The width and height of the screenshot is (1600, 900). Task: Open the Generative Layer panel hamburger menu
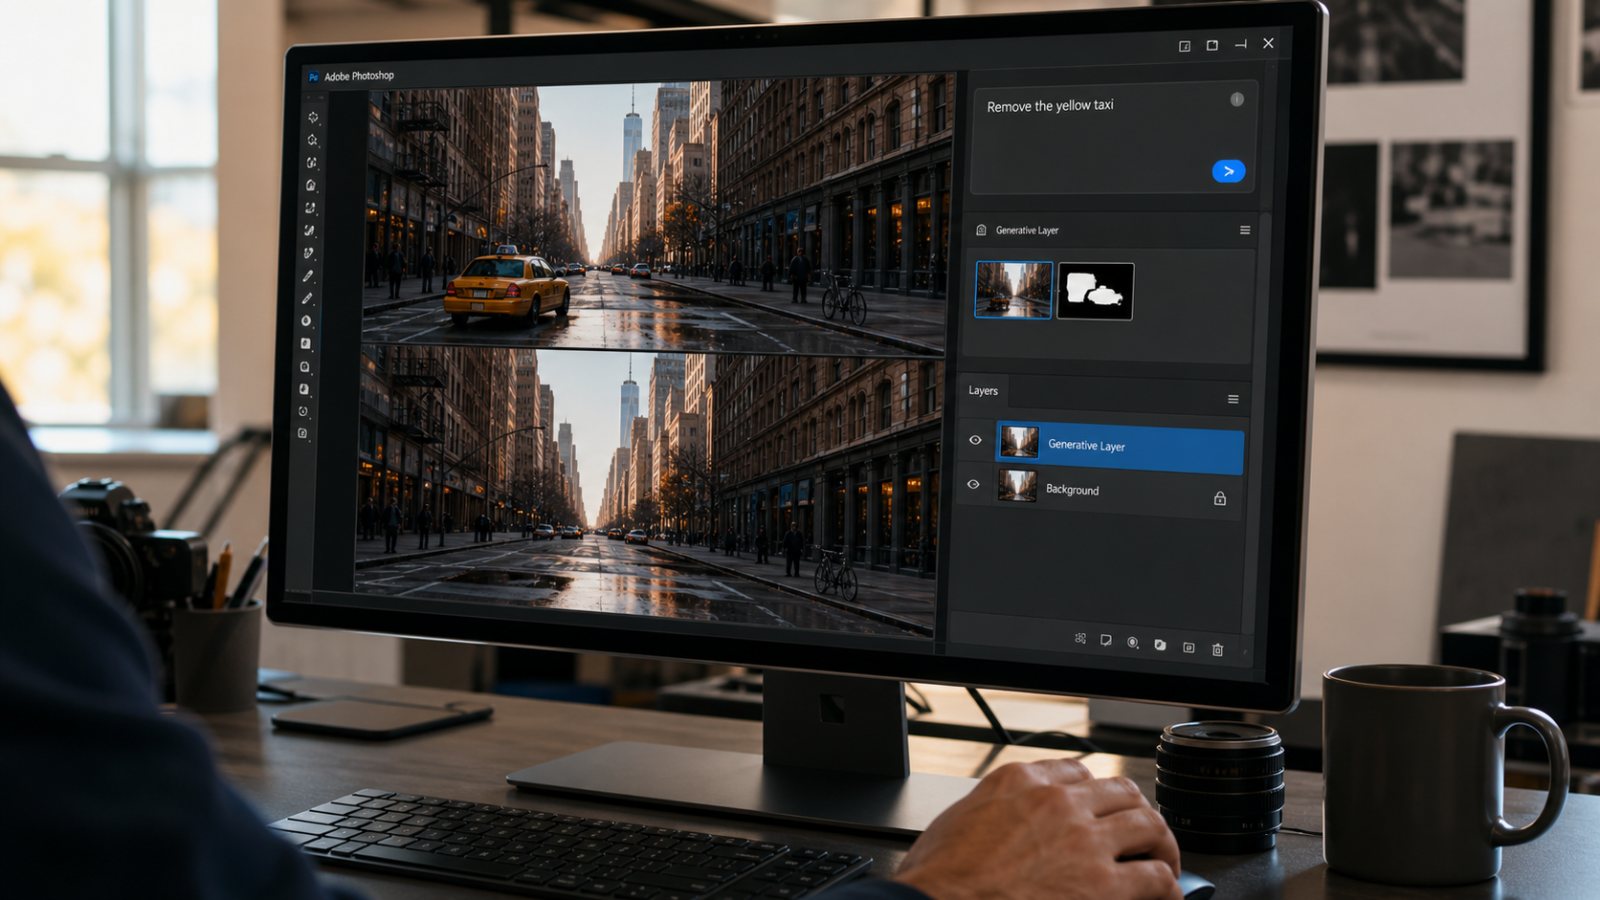(x=1245, y=230)
